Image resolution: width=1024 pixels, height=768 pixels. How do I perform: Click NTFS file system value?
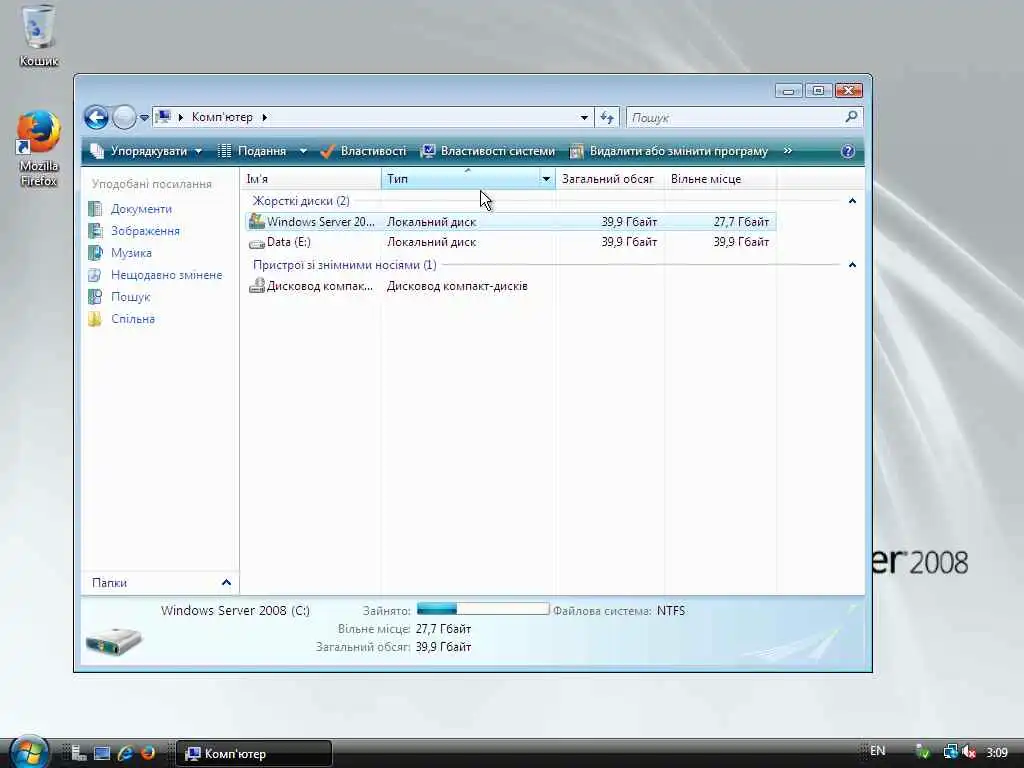[x=671, y=611]
